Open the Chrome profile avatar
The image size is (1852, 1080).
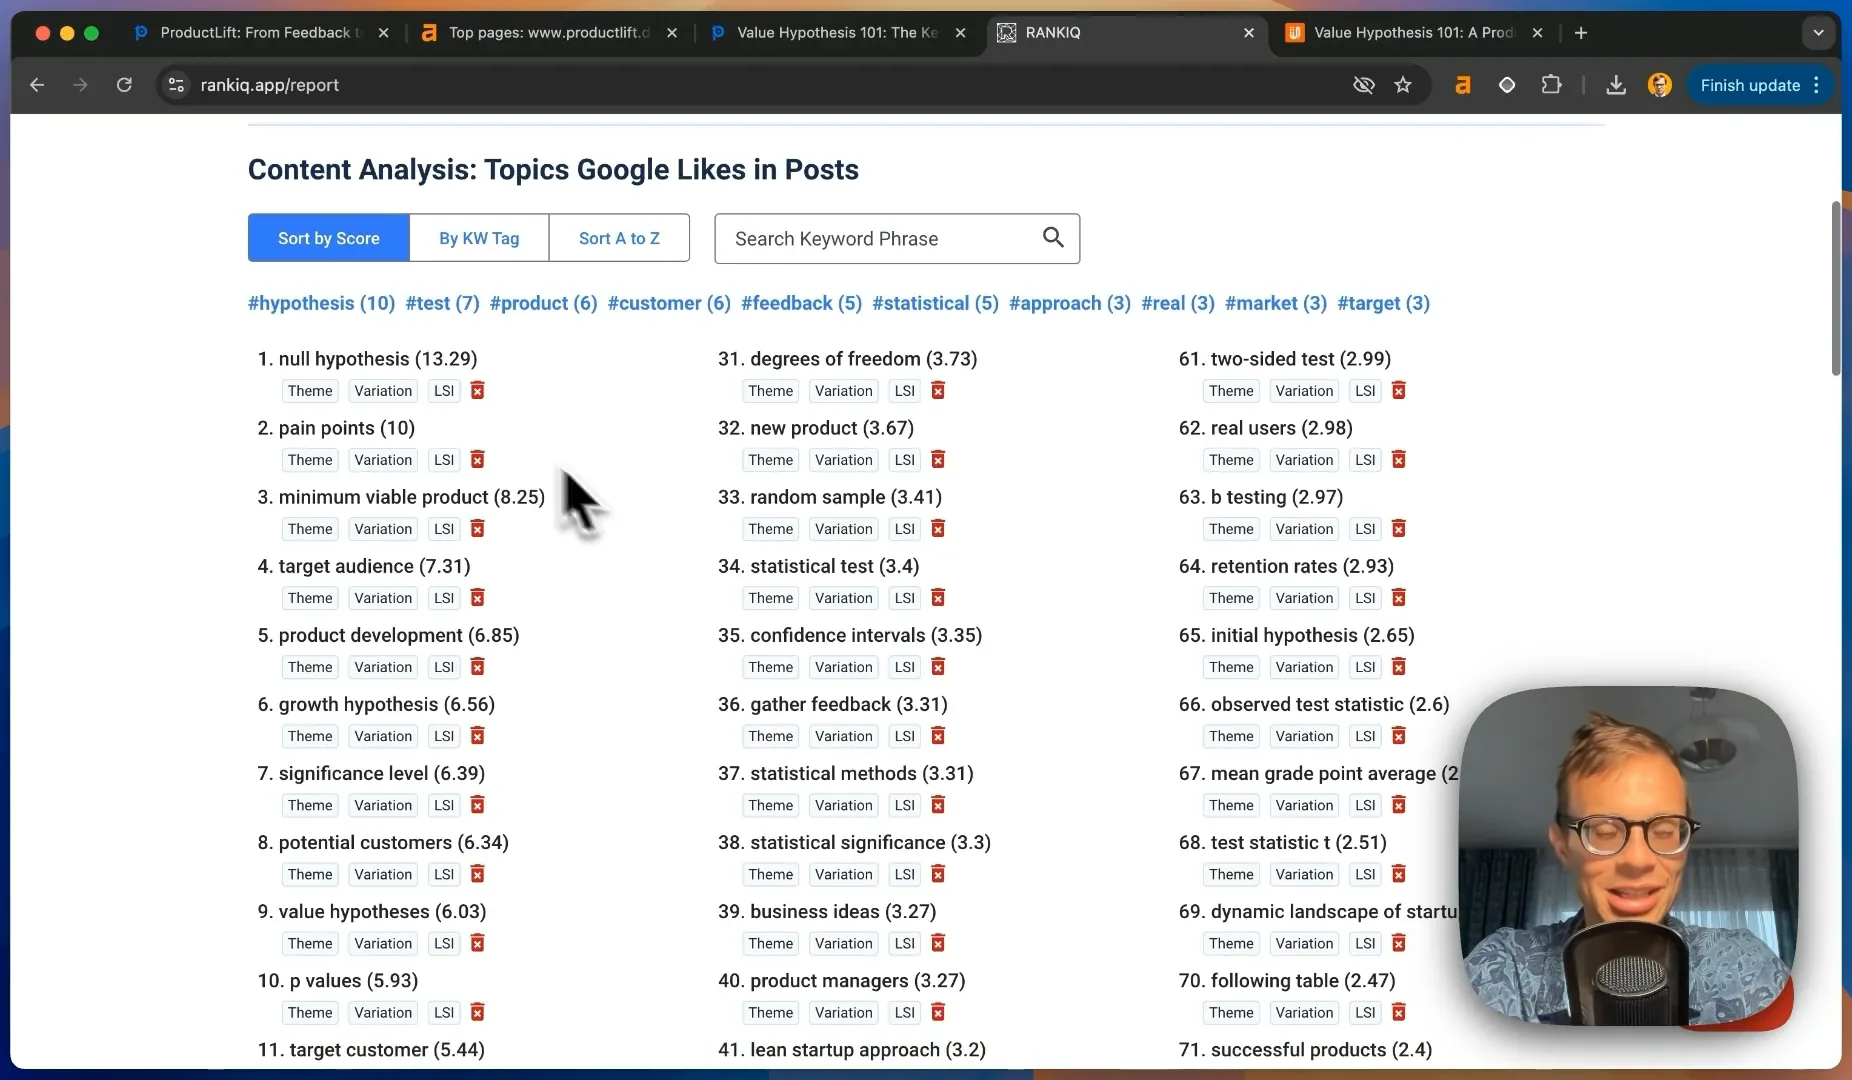click(1660, 85)
